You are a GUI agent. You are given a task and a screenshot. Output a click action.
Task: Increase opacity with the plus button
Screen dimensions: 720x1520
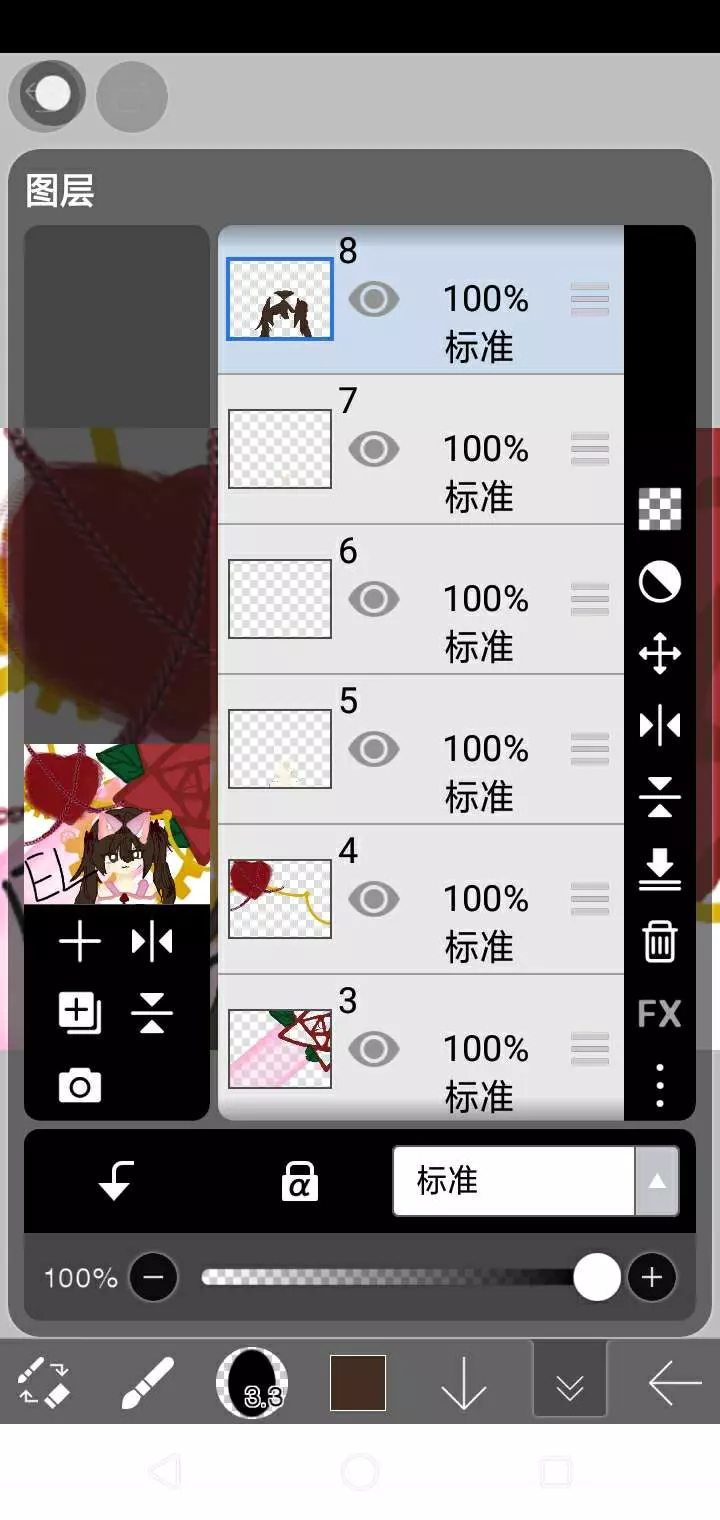click(x=652, y=1277)
